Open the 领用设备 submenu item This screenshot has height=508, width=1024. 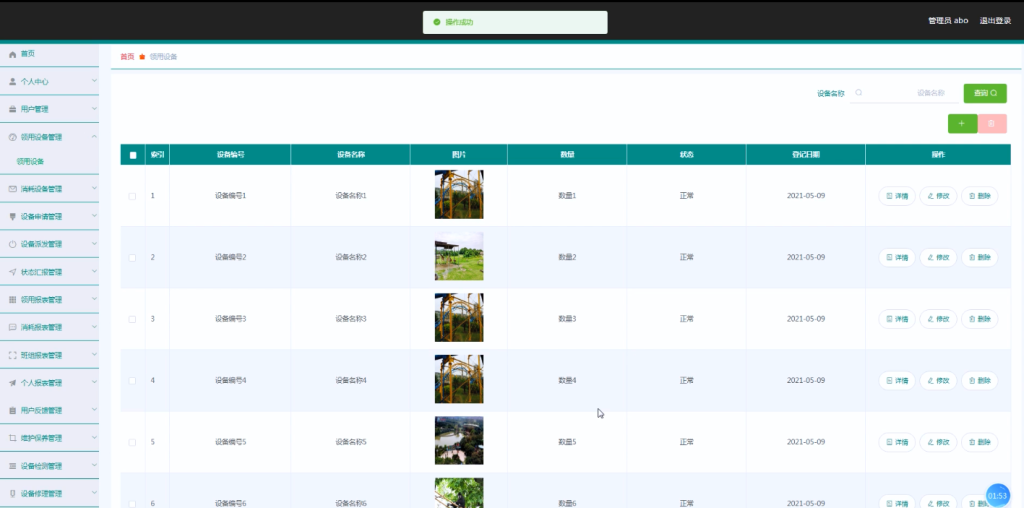(x=31, y=161)
